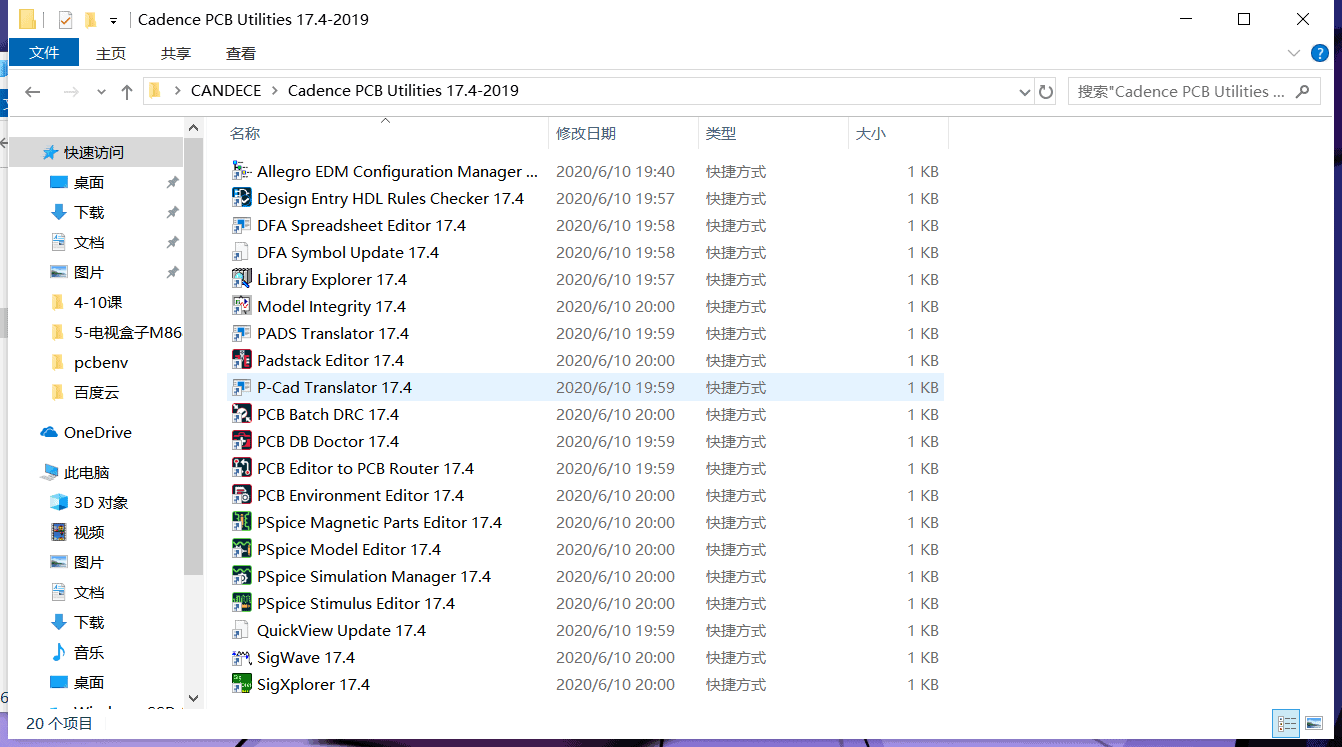Screen dimensions: 1342x747
Task: Open 5-电视盒子M86 quick access folder
Action: point(115,332)
